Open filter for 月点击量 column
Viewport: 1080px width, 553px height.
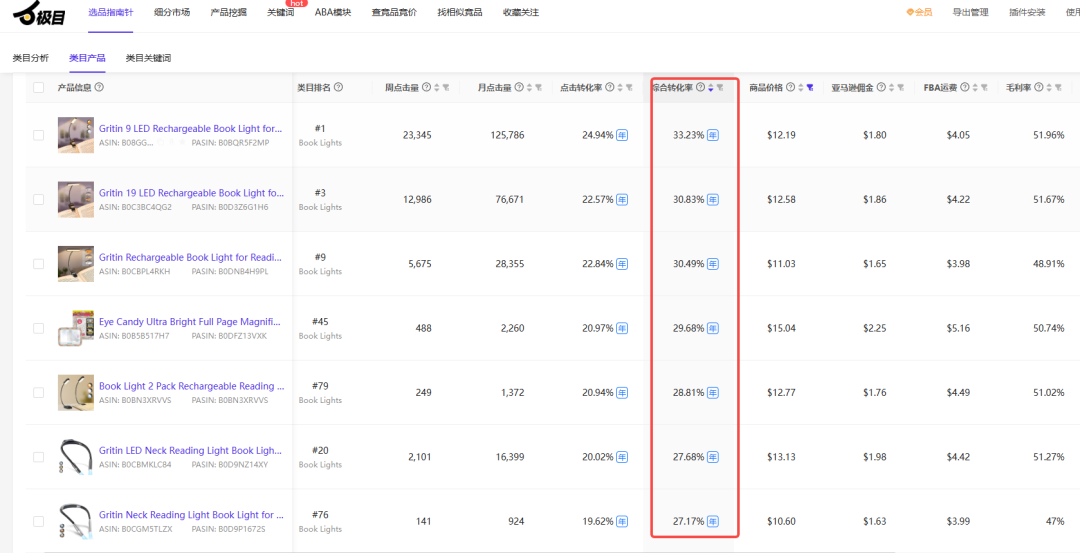(538, 87)
